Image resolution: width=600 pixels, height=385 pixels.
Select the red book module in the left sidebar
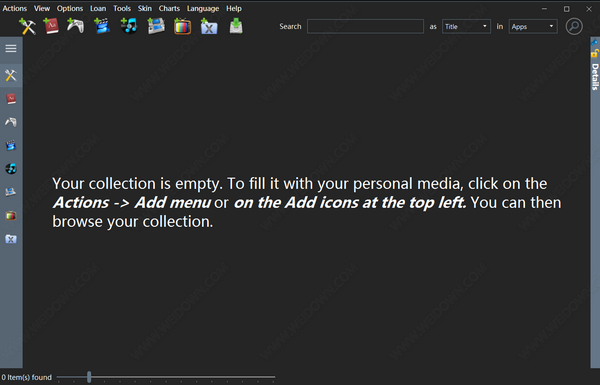point(11,99)
